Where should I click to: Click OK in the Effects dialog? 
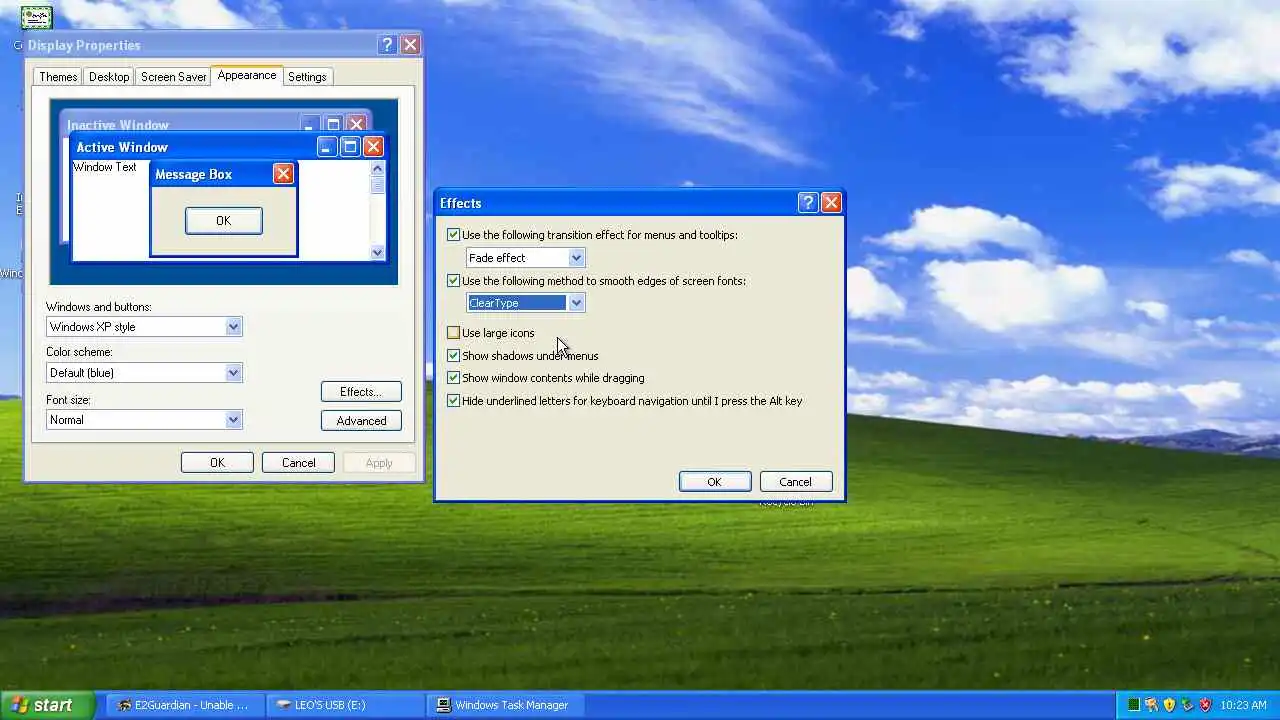tap(715, 482)
